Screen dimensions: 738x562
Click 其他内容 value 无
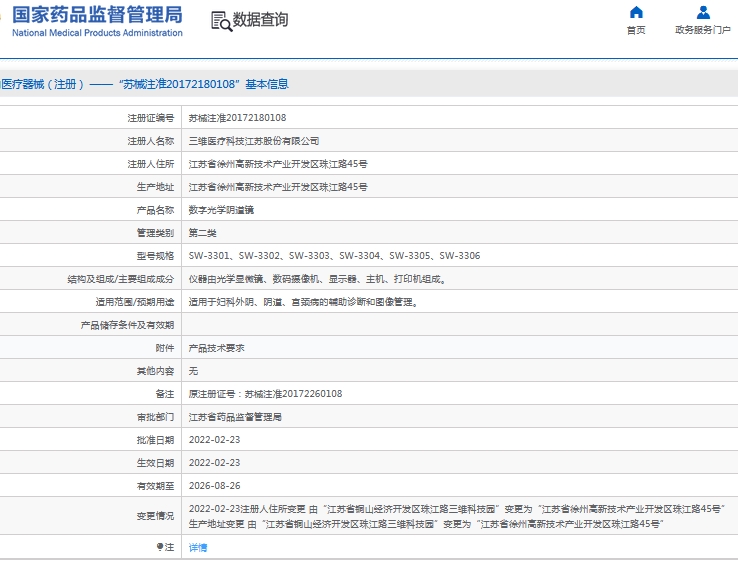click(x=193, y=371)
